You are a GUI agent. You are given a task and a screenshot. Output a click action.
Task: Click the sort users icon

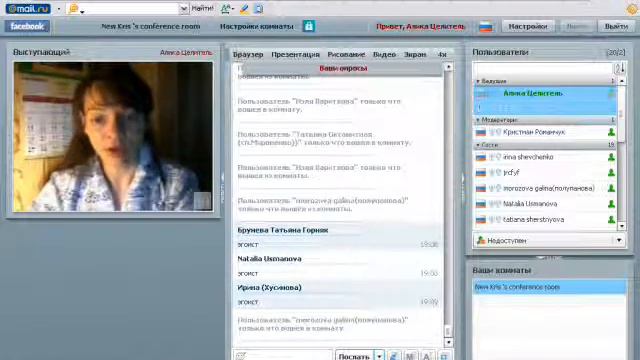coord(620,68)
